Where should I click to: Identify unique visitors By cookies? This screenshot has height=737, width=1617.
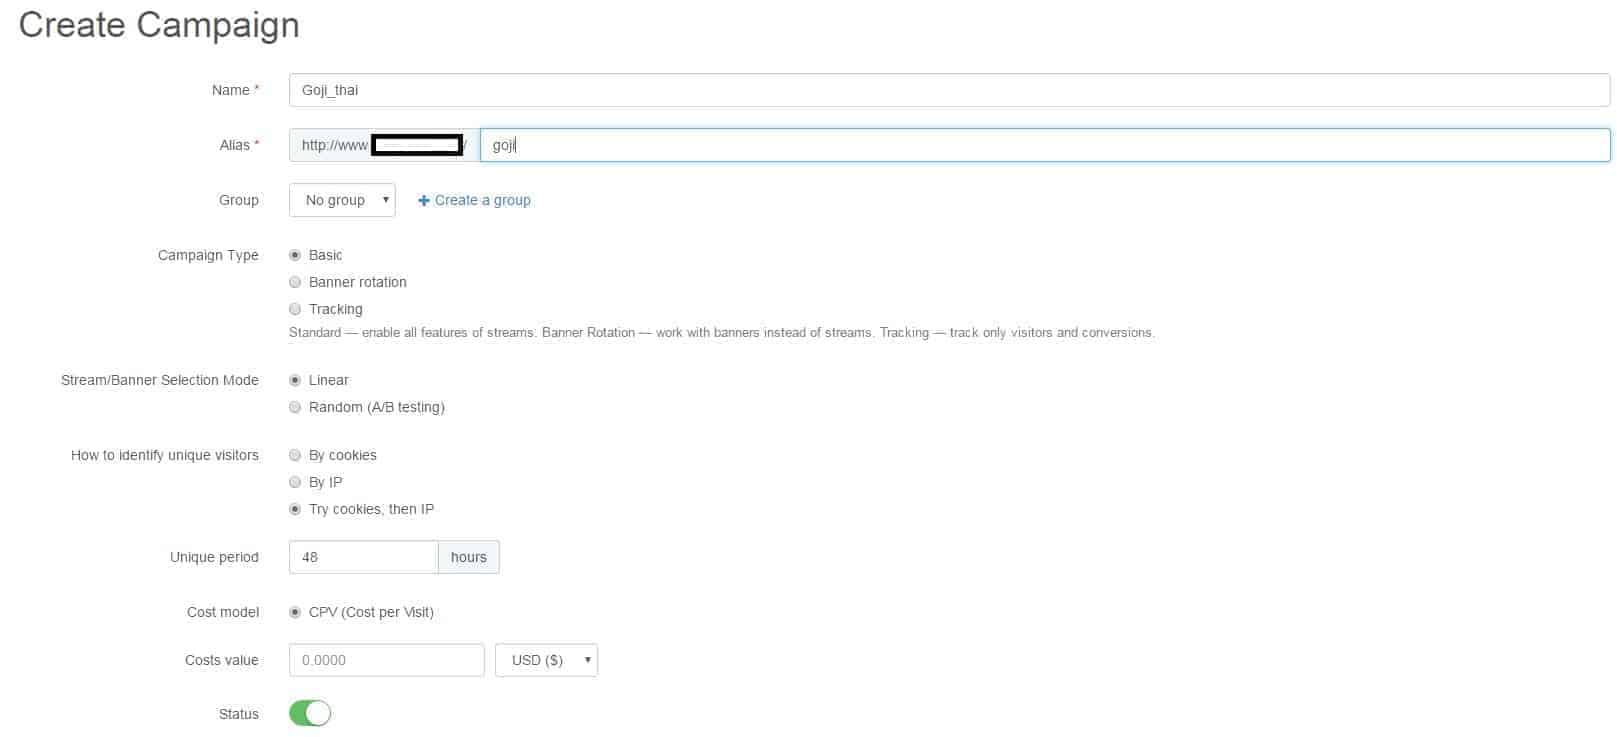click(295, 455)
